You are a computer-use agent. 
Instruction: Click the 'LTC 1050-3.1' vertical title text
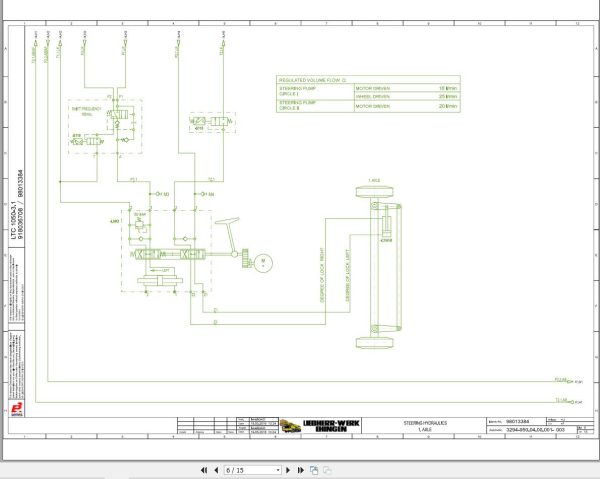tap(14, 220)
